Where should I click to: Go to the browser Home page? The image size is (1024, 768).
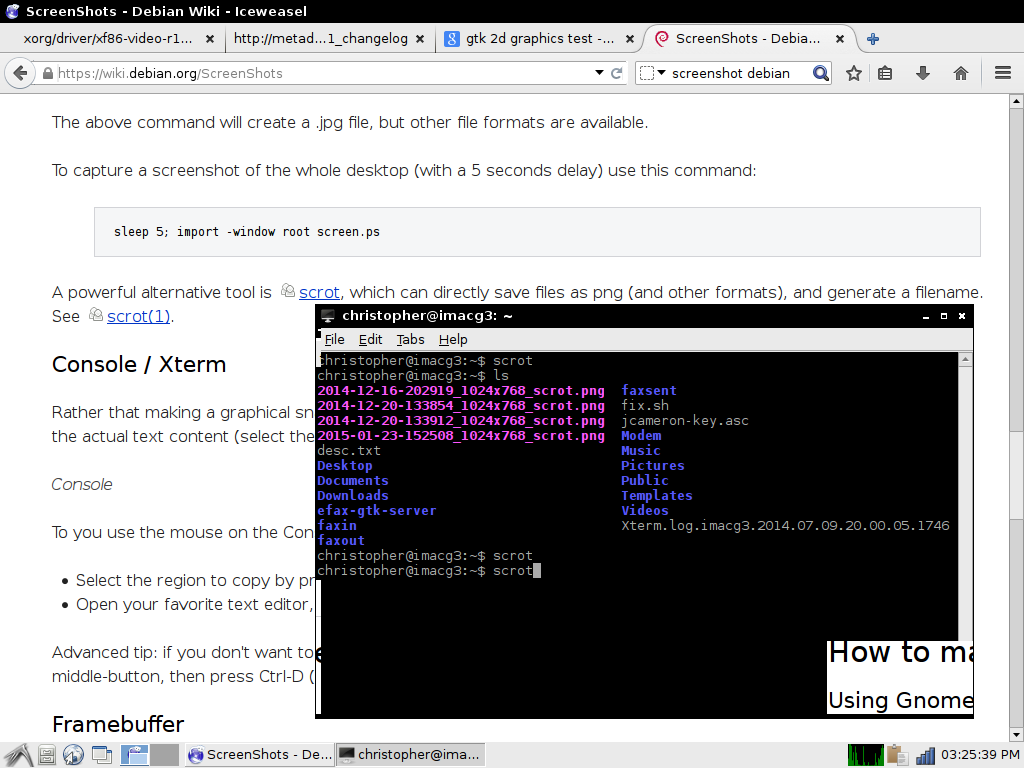pos(961,73)
